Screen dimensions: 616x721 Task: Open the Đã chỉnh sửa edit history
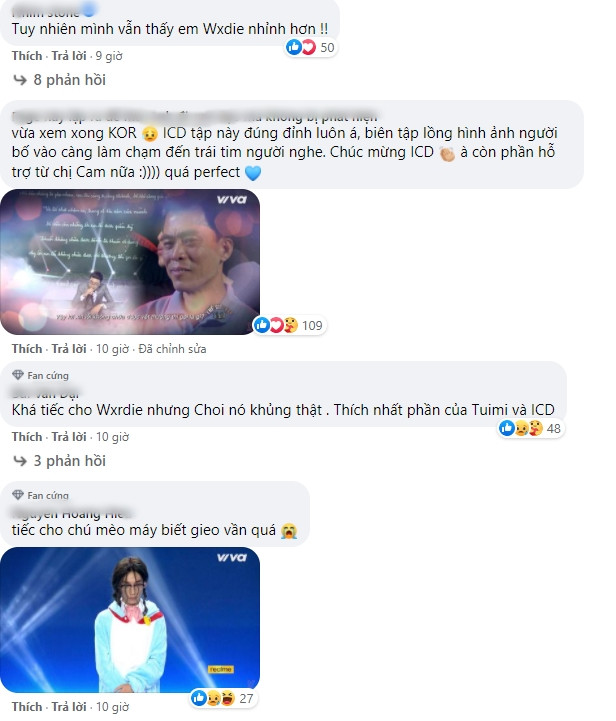[x=172, y=349]
